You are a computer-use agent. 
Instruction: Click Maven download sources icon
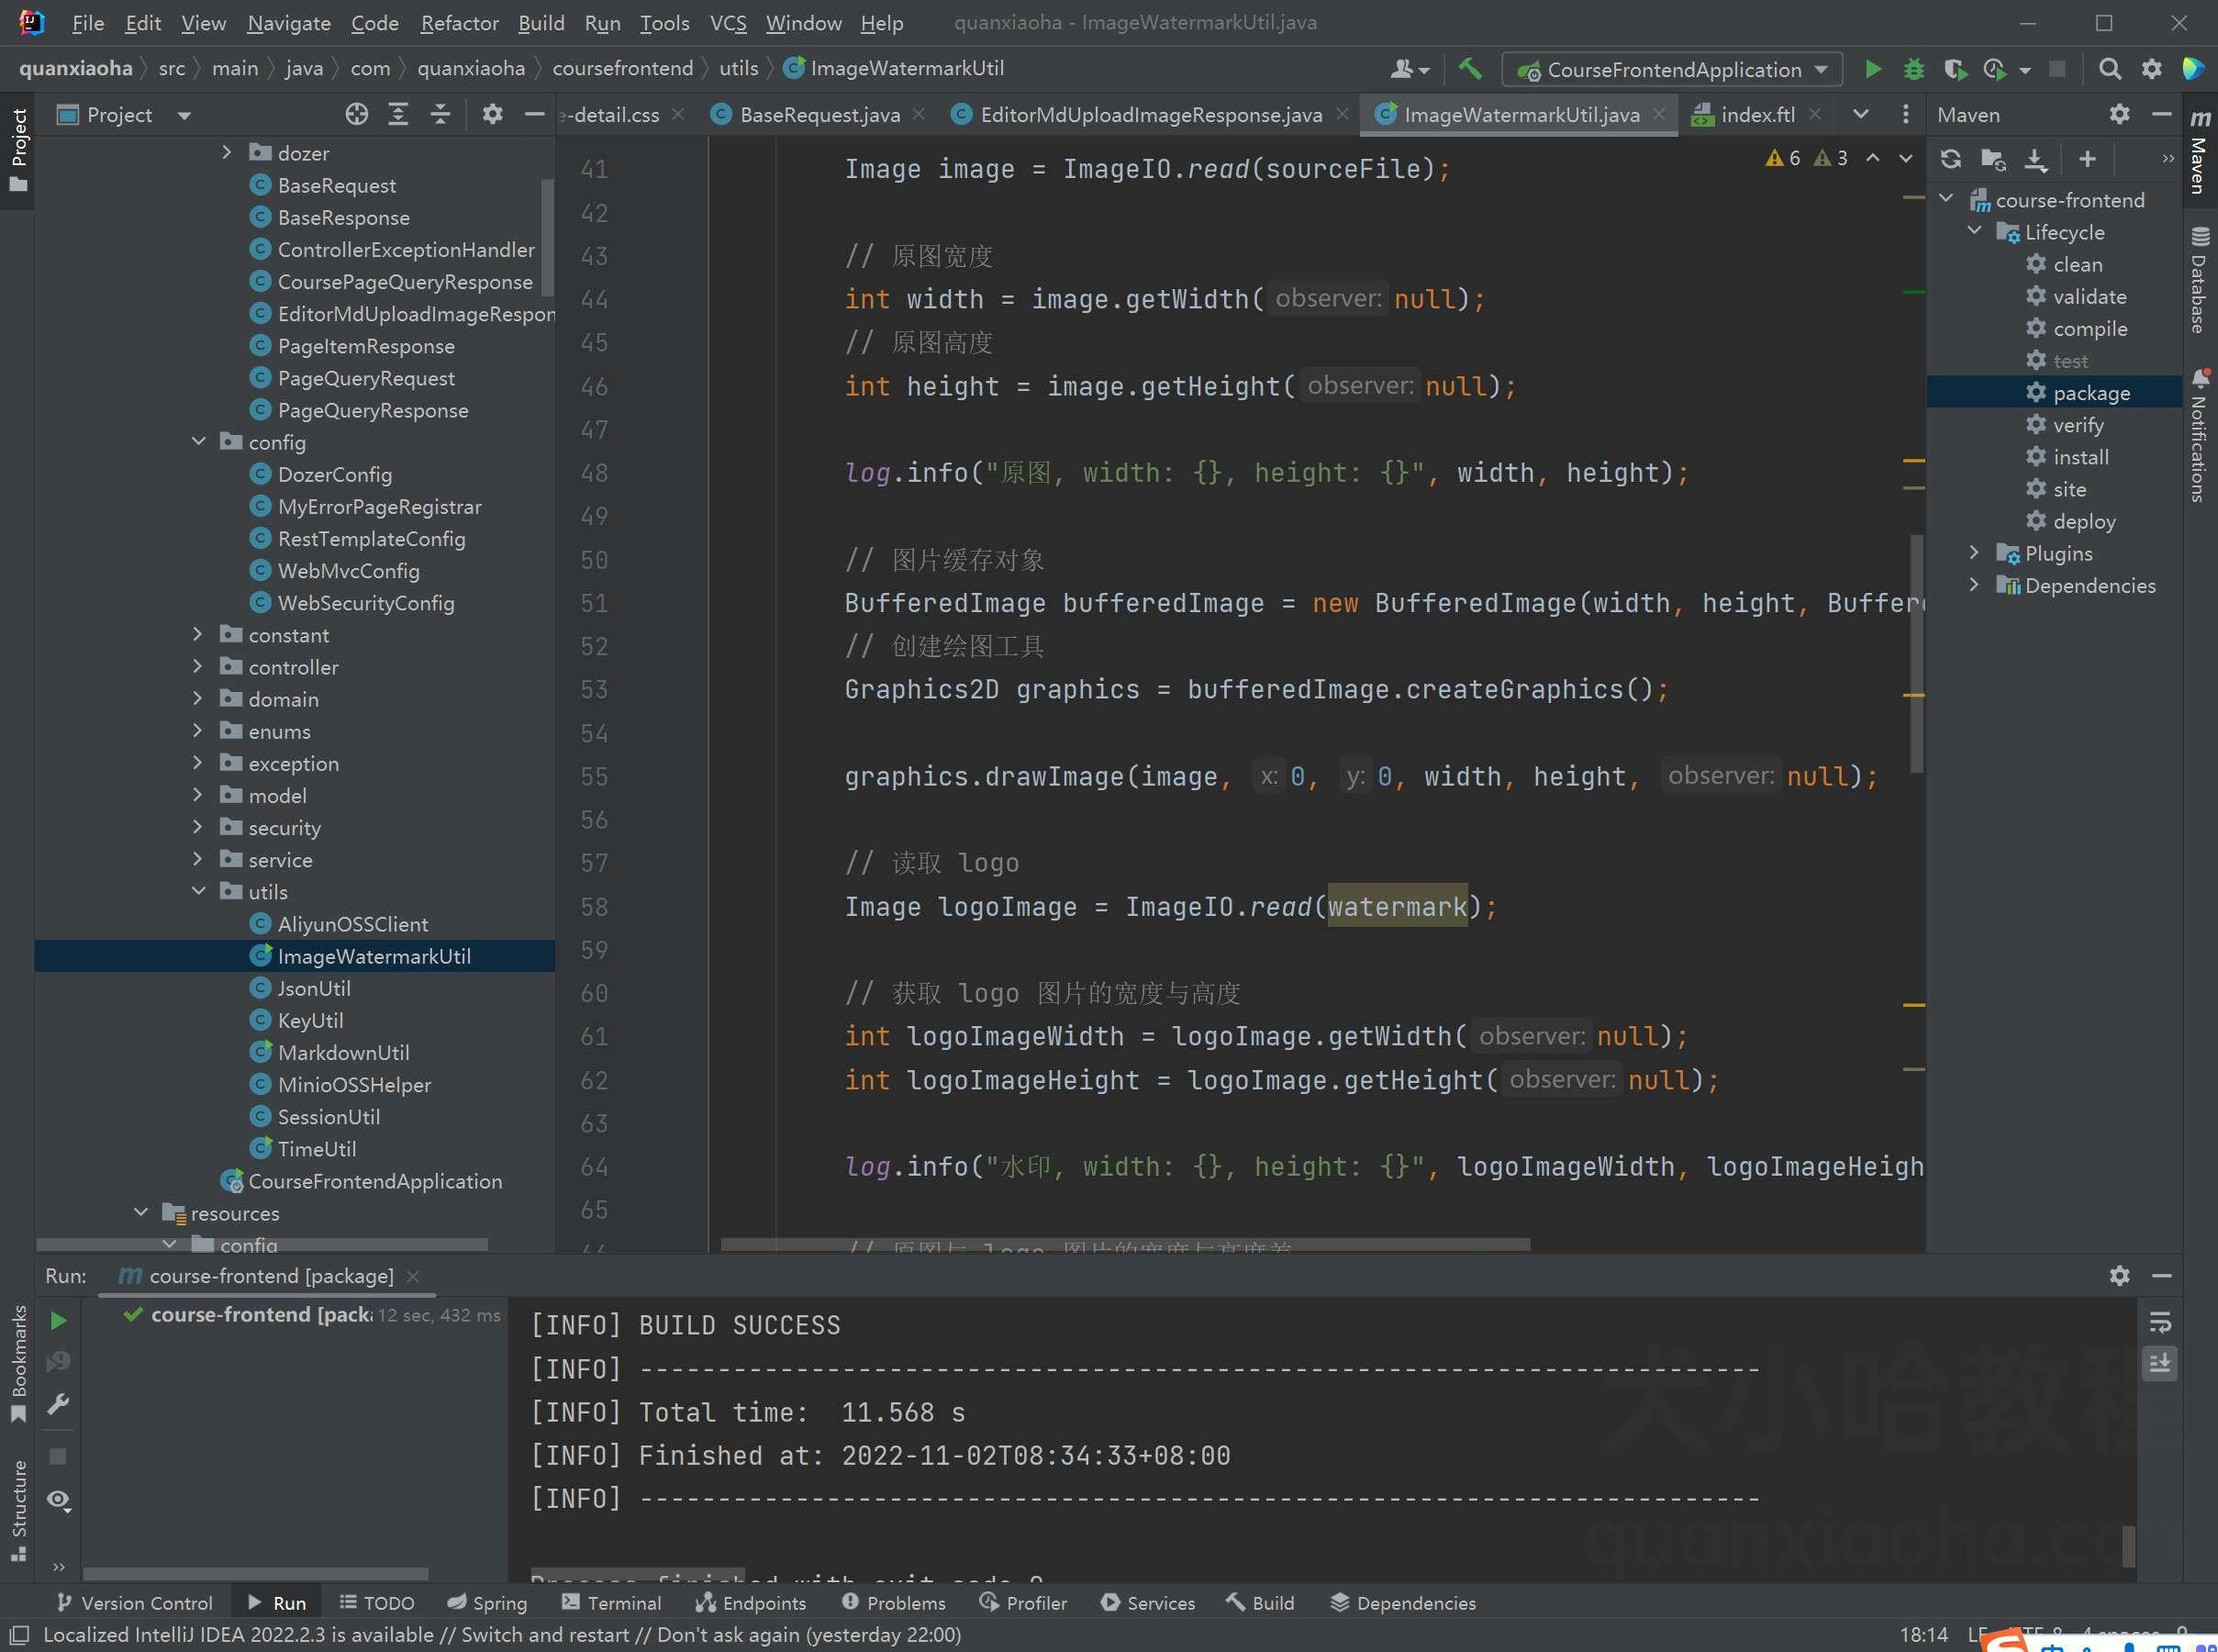pyautogui.click(x=2035, y=159)
